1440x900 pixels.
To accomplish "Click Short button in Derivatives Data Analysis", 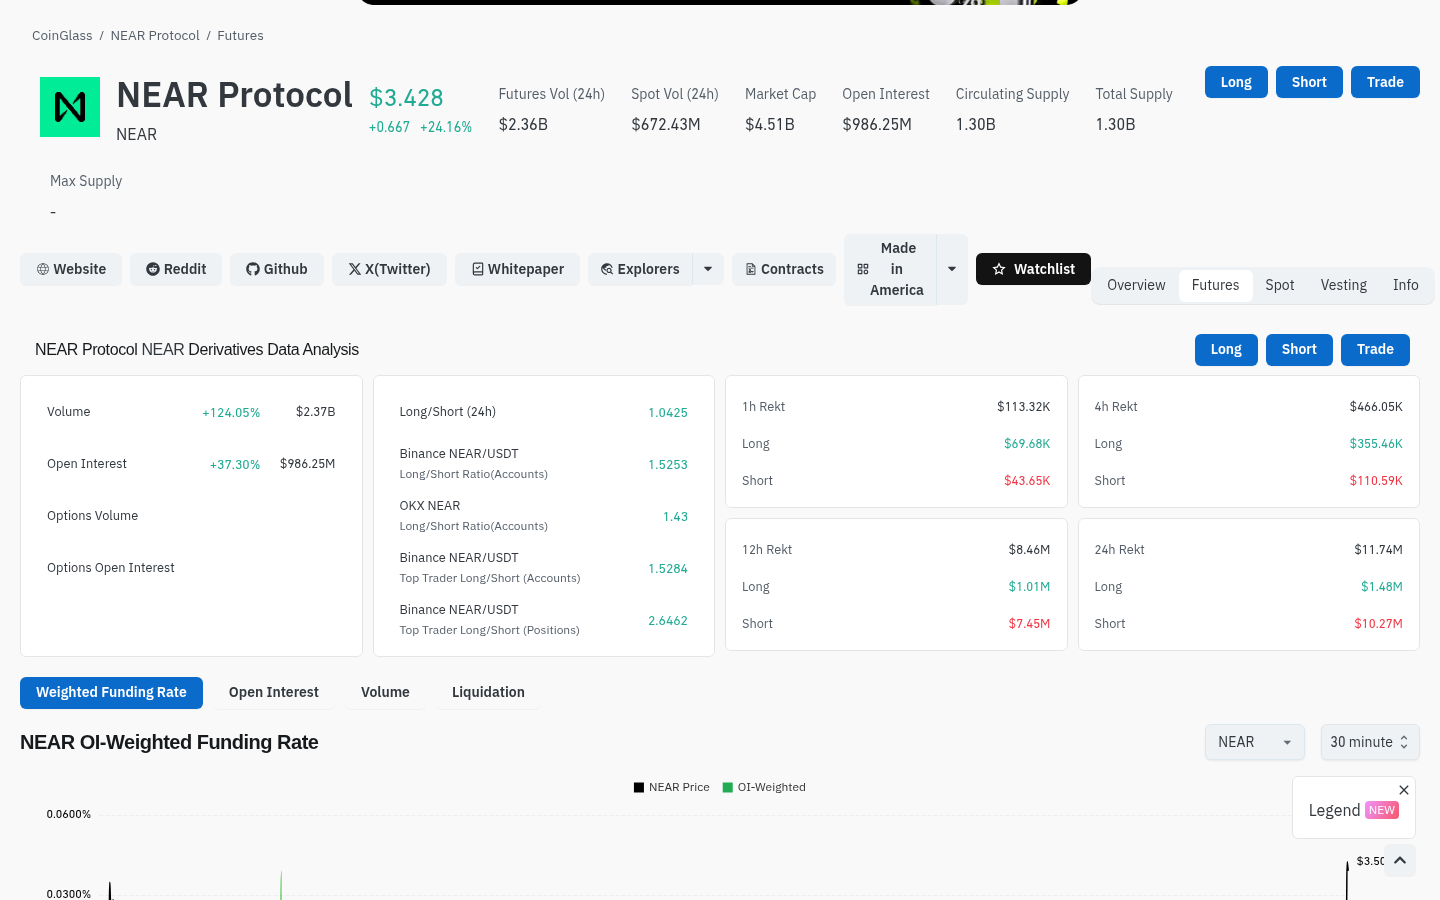I will pos(1299,350).
